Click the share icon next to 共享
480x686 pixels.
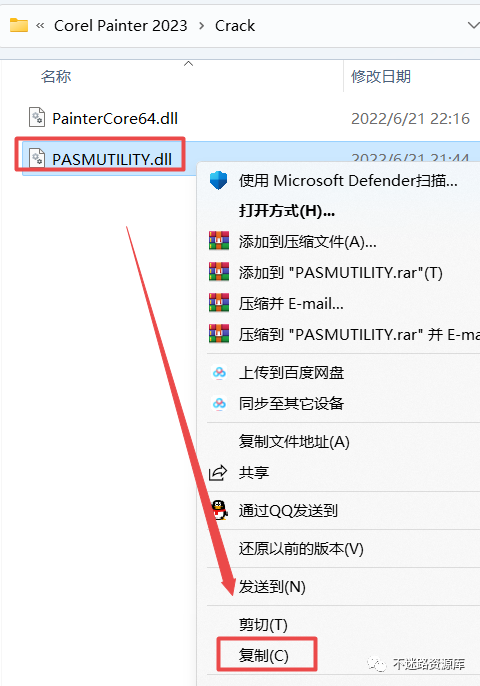click(218, 472)
